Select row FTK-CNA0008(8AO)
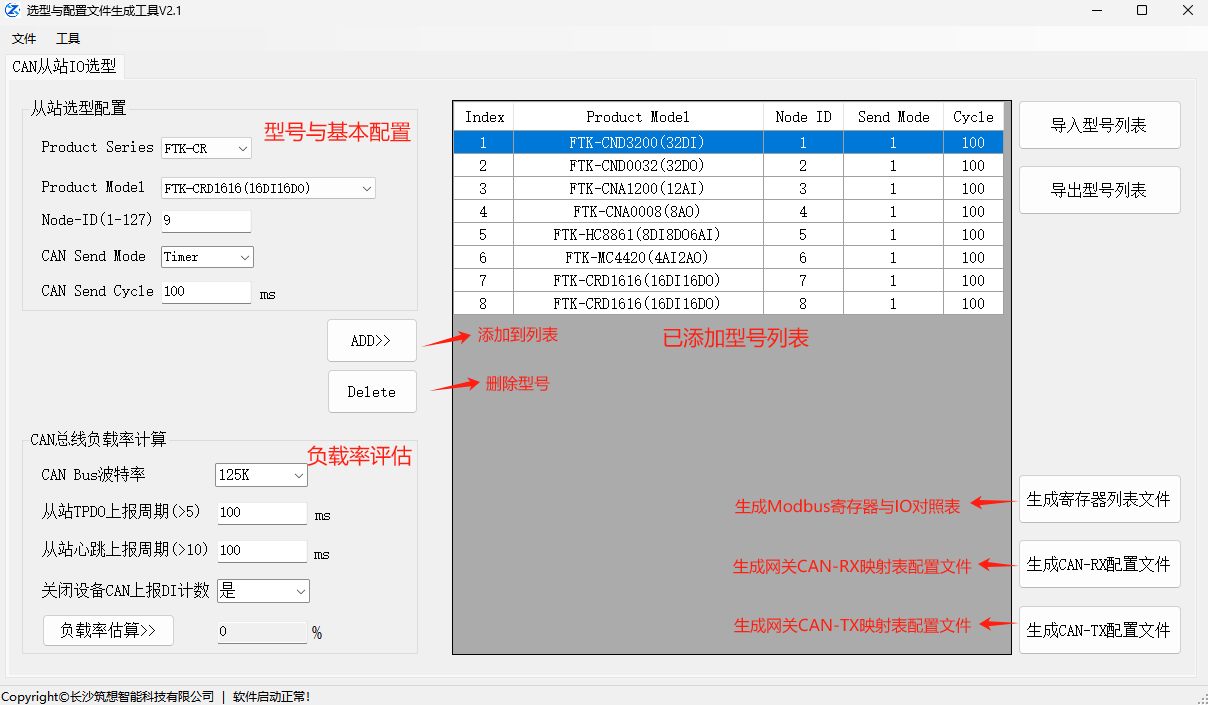This screenshot has width=1208, height=705. (728, 212)
